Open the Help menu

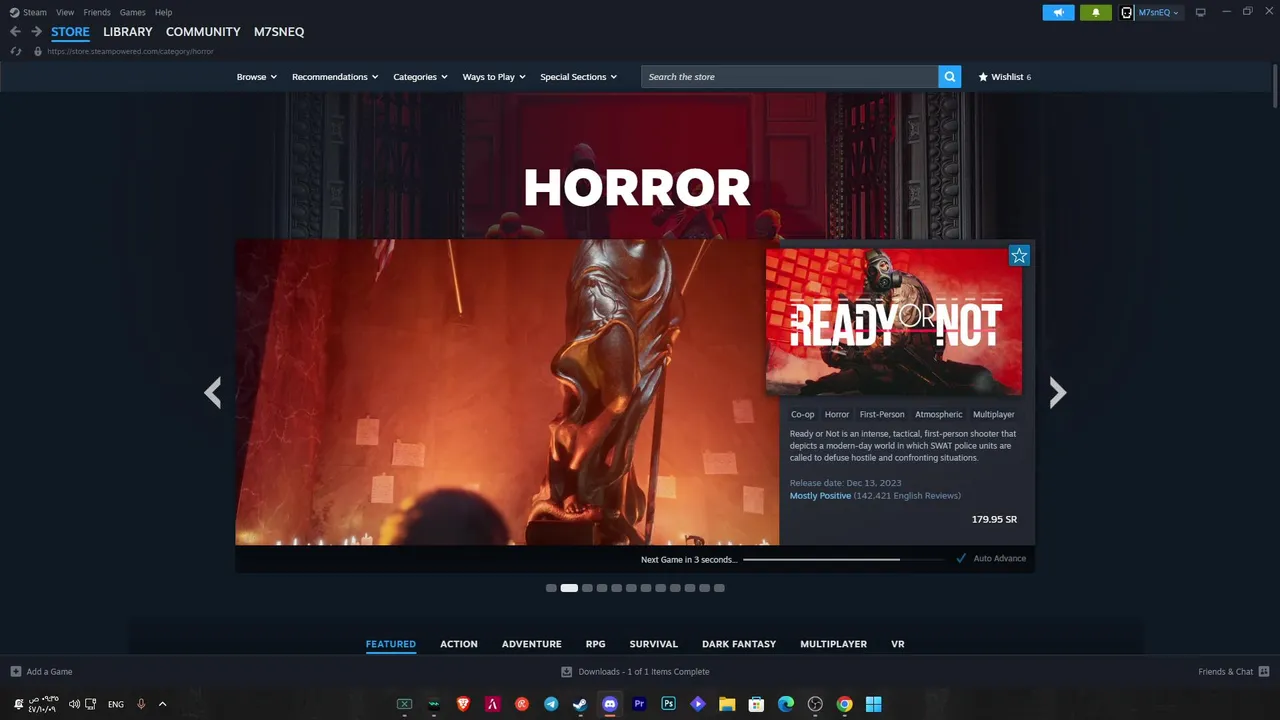(x=164, y=12)
